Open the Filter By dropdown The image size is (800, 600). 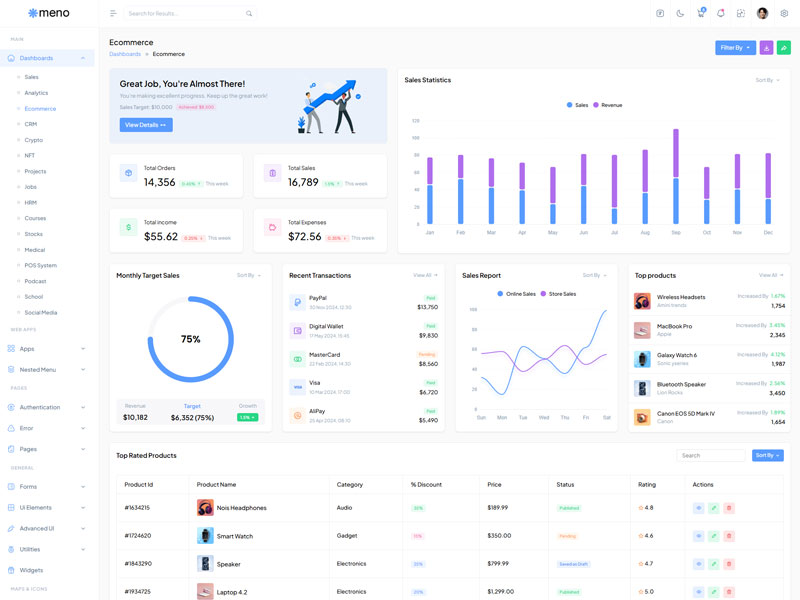pyautogui.click(x=735, y=48)
